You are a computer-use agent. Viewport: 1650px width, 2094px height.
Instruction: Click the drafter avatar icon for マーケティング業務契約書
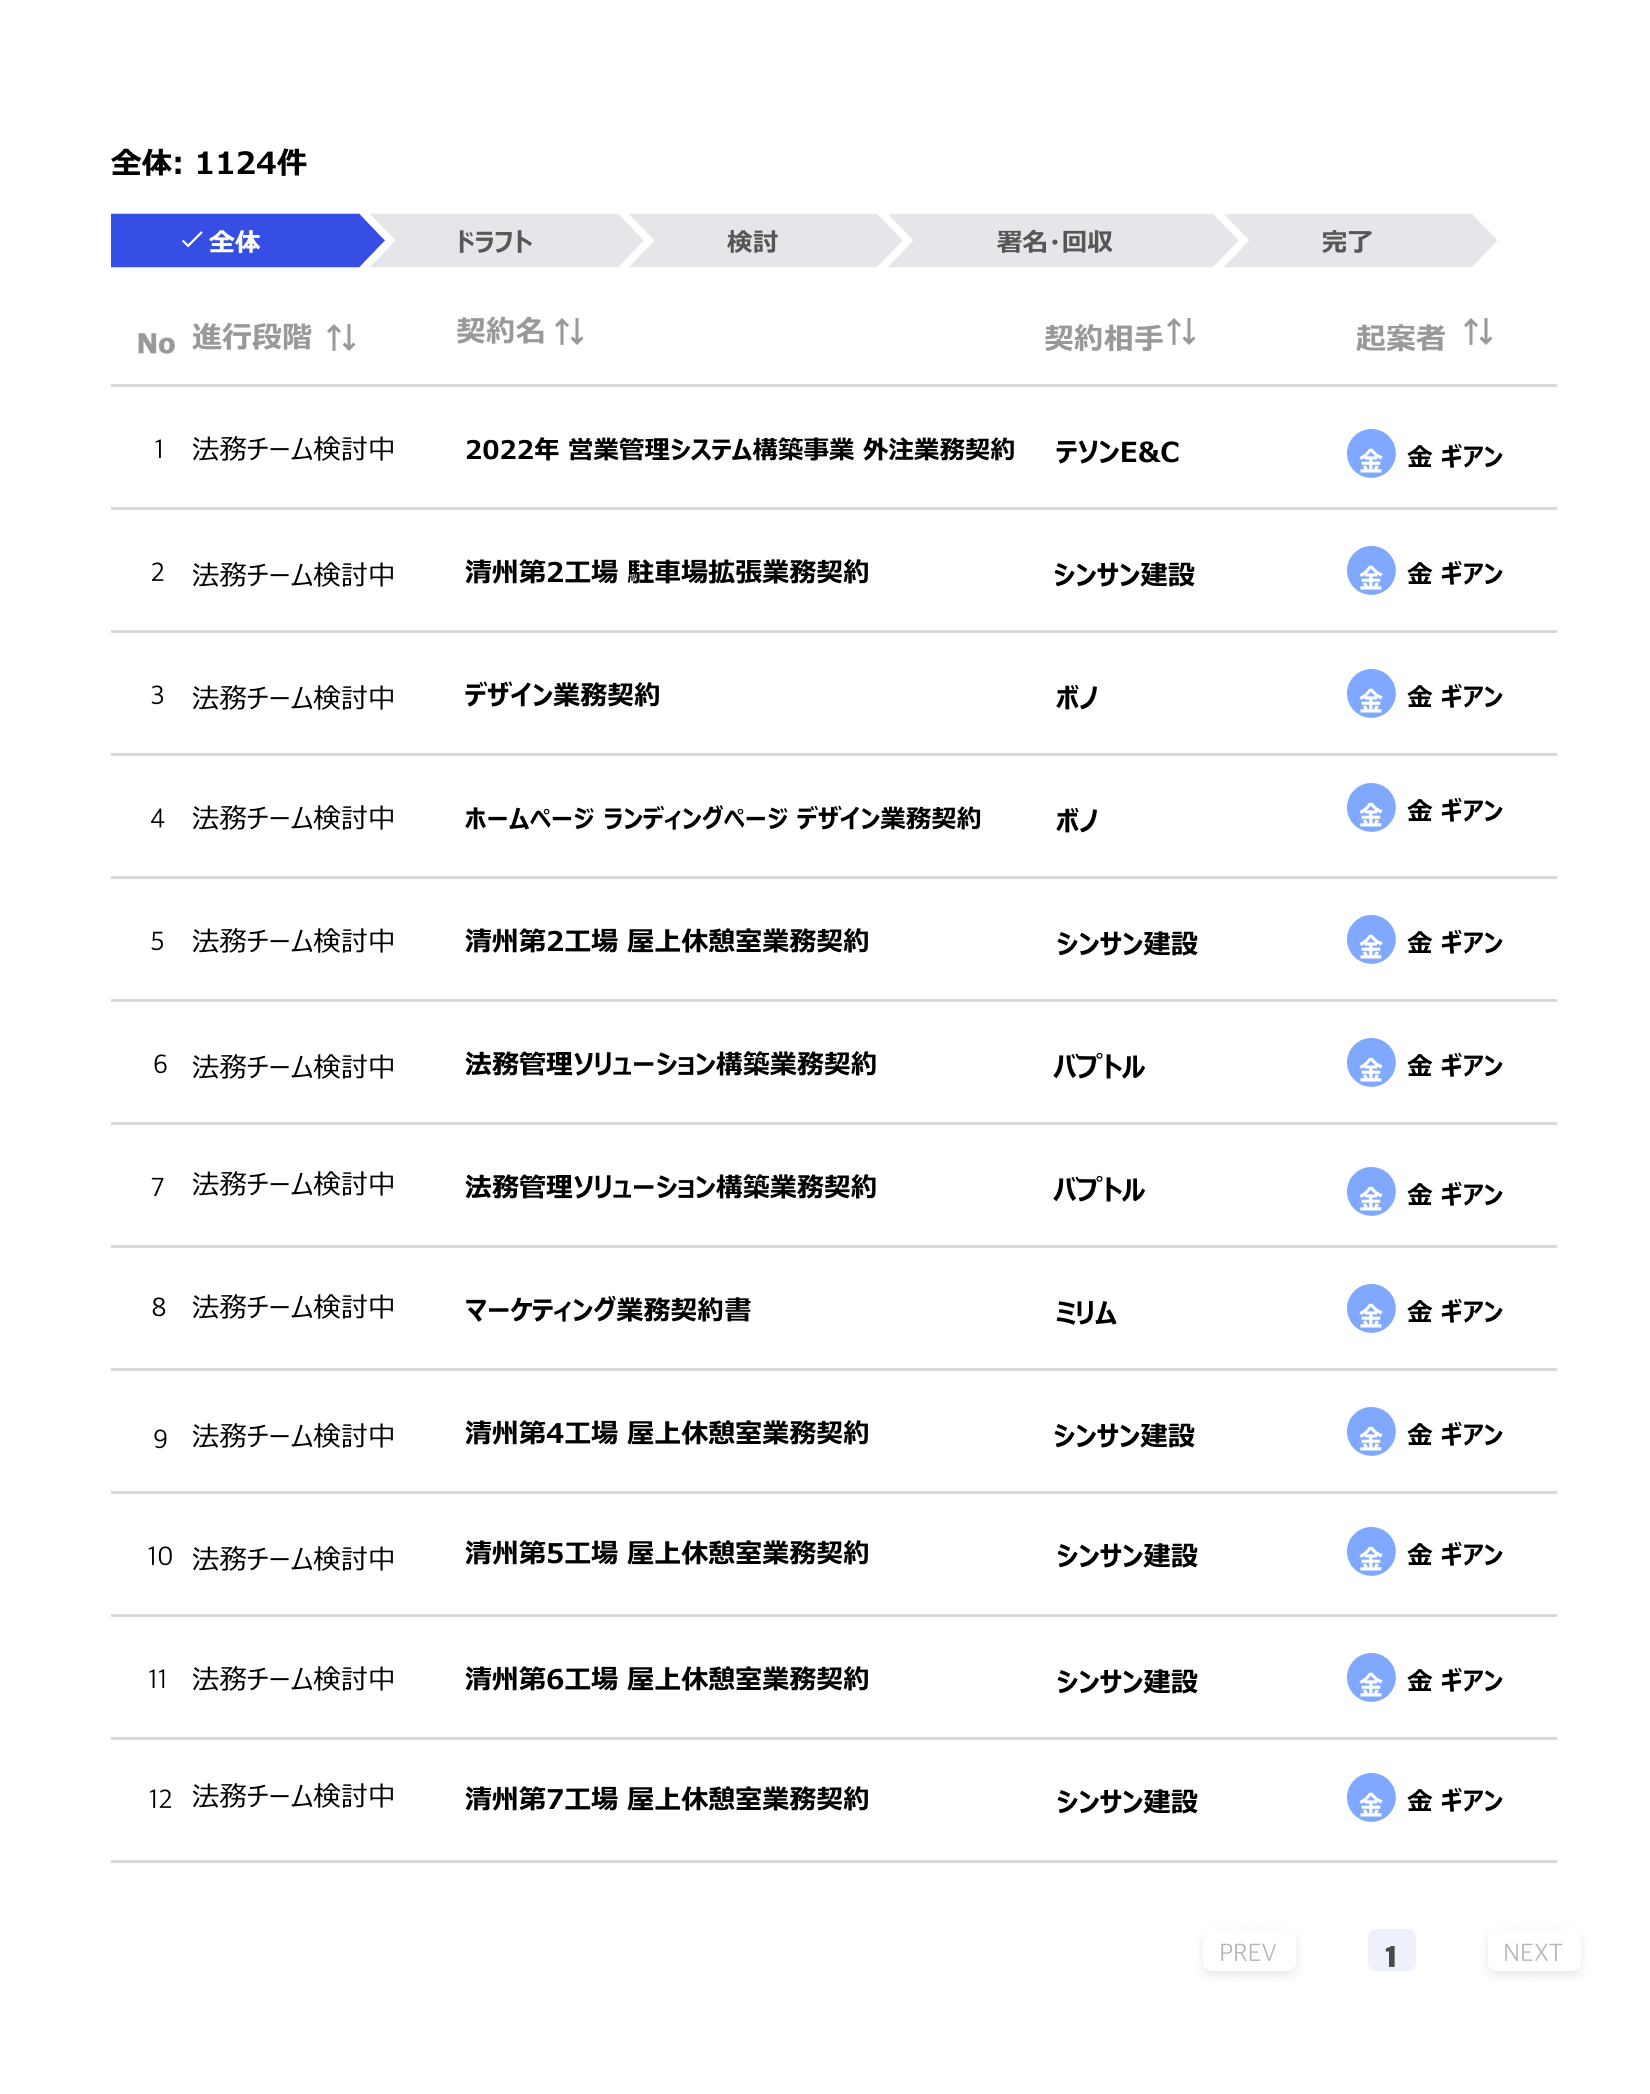pos(1372,1313)
